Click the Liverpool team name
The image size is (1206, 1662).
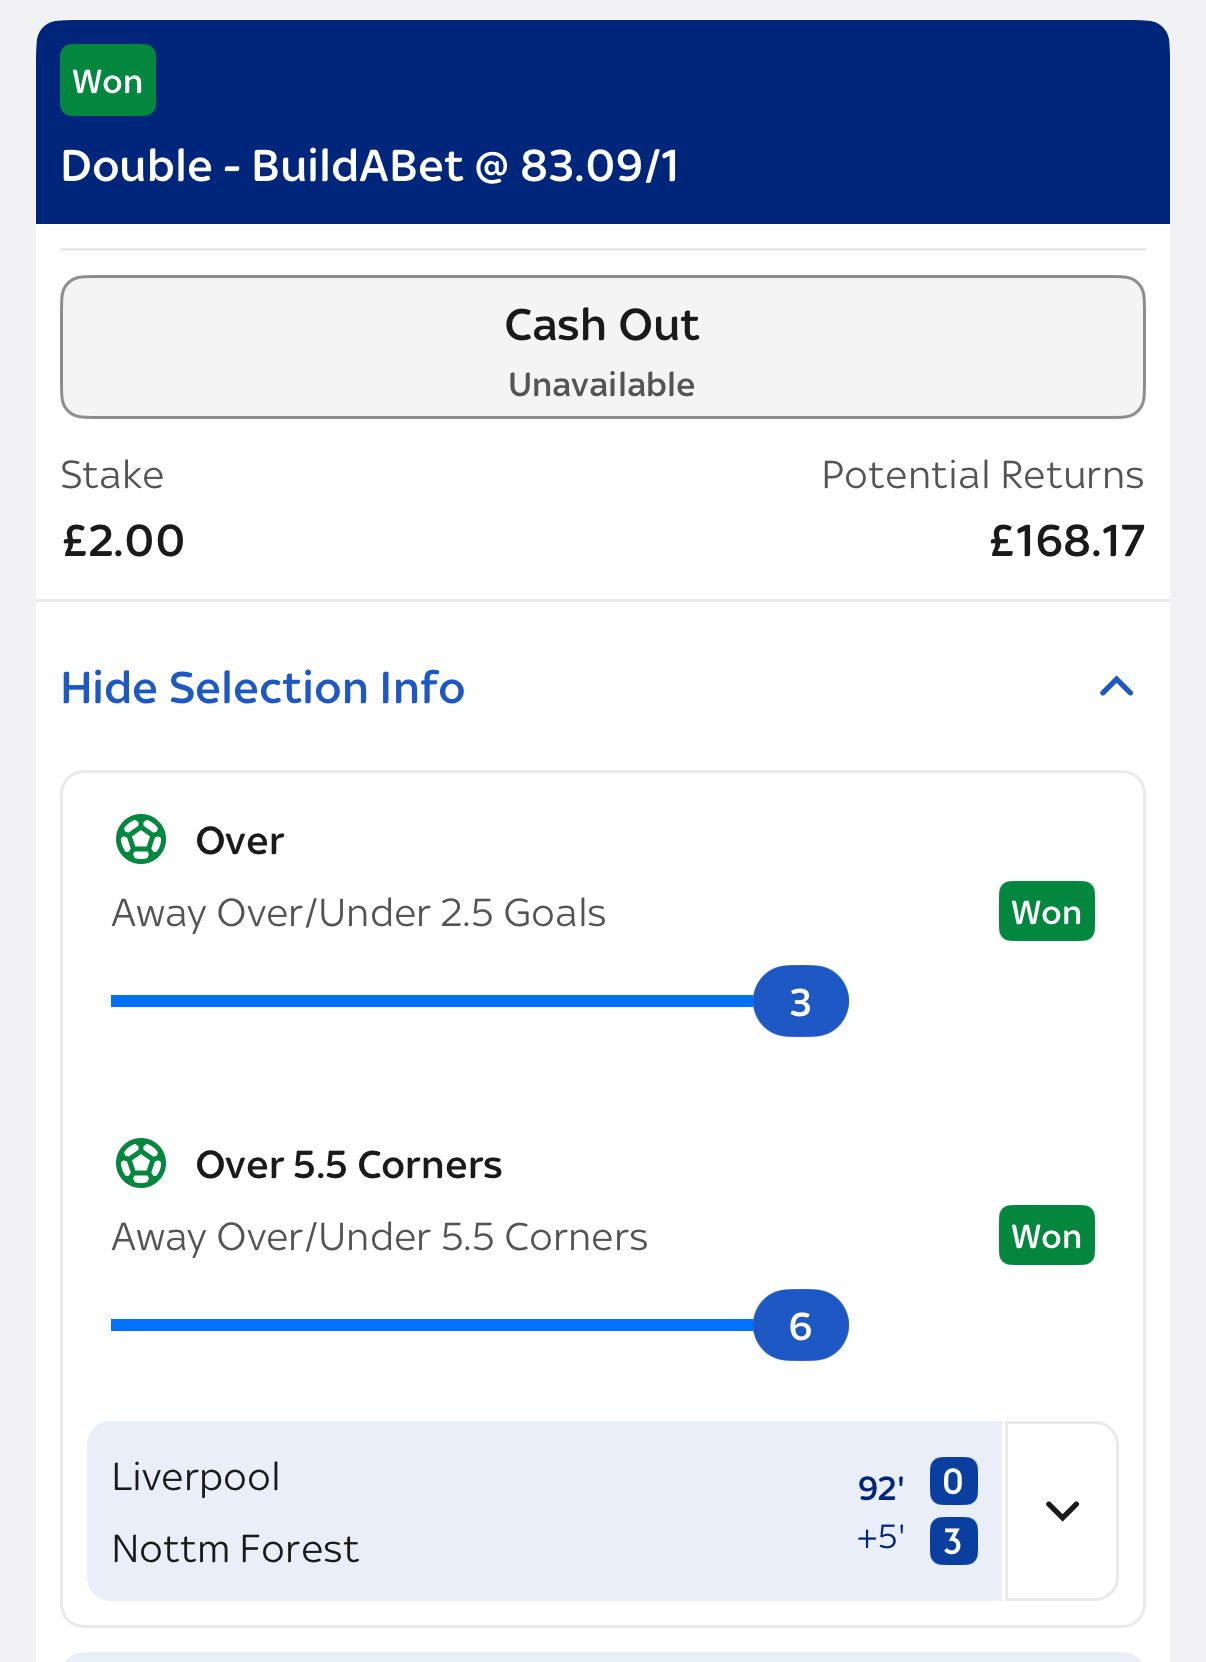point(196,1477)
